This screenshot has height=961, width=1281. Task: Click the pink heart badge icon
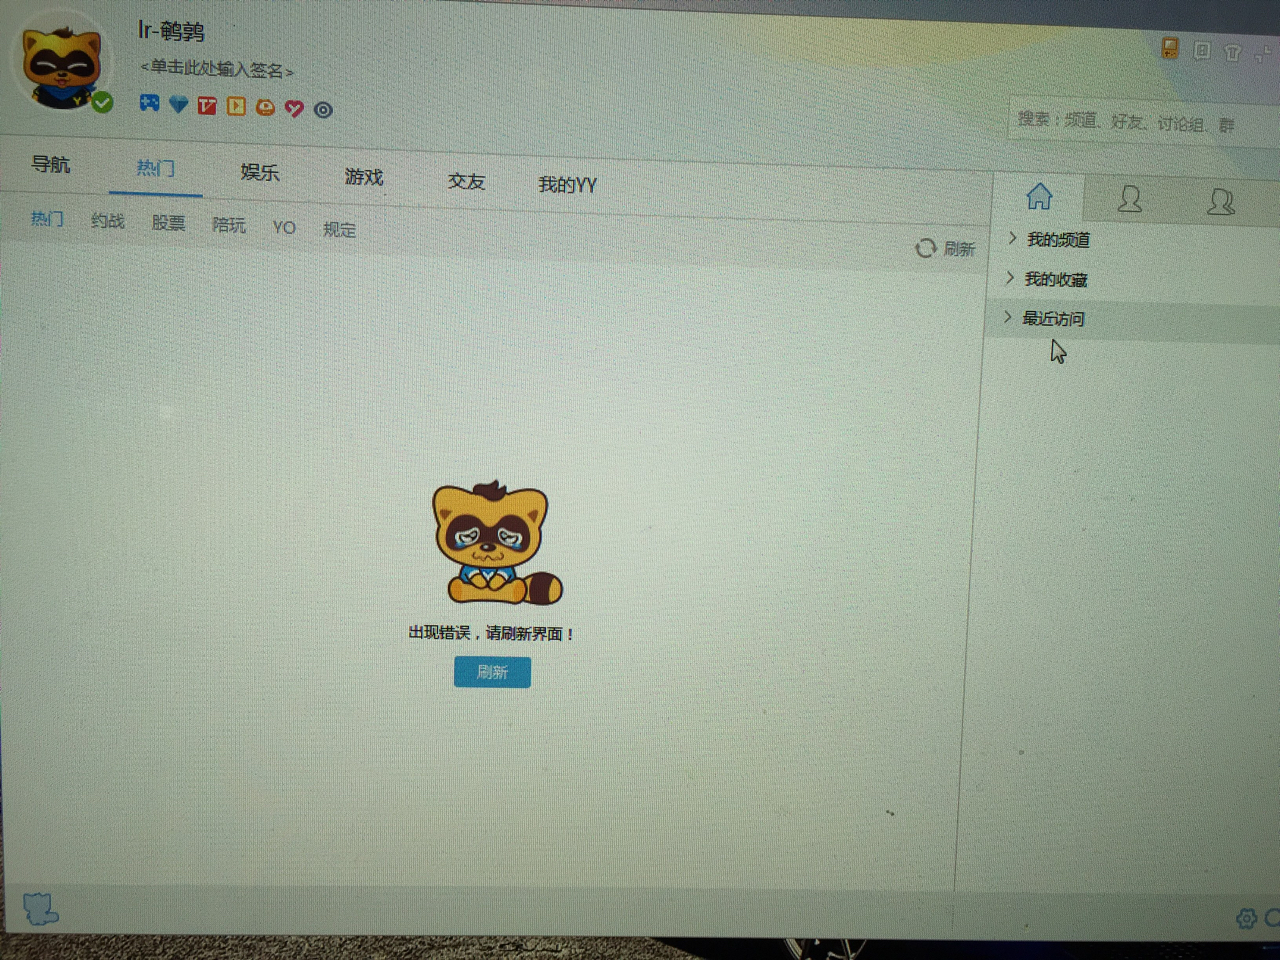pyautogui.click(x=294, y=108)
